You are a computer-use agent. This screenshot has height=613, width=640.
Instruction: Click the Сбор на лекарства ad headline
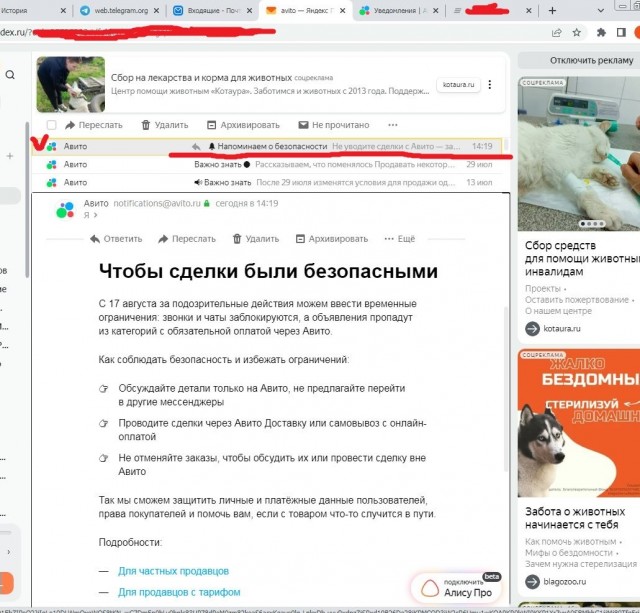[x=201, y=78]
